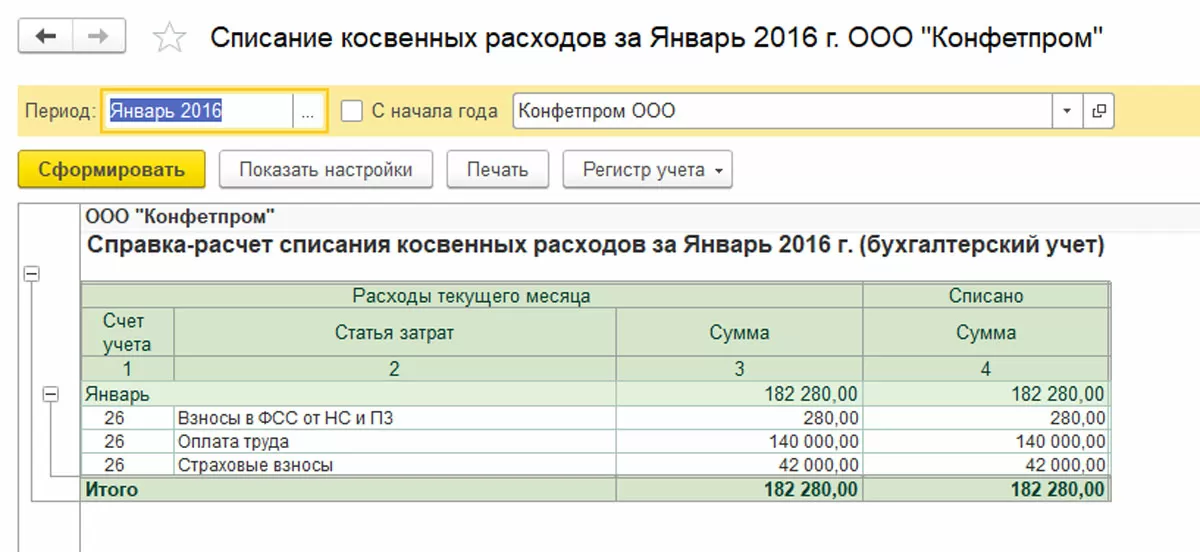Click into the Период input field
This screenshot has width=1200, height=552.
point(198,111)
